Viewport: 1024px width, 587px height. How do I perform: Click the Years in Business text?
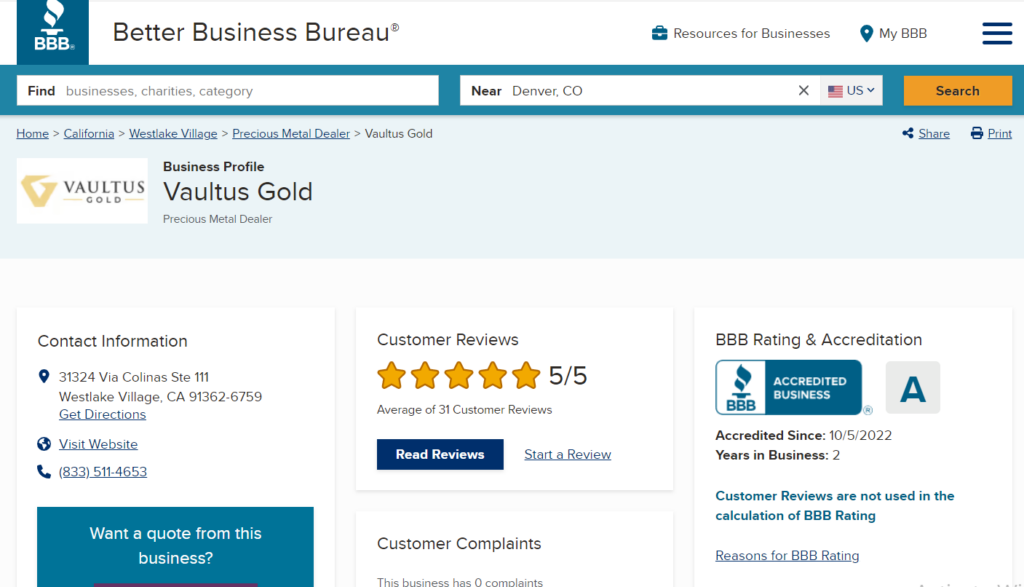778,455
